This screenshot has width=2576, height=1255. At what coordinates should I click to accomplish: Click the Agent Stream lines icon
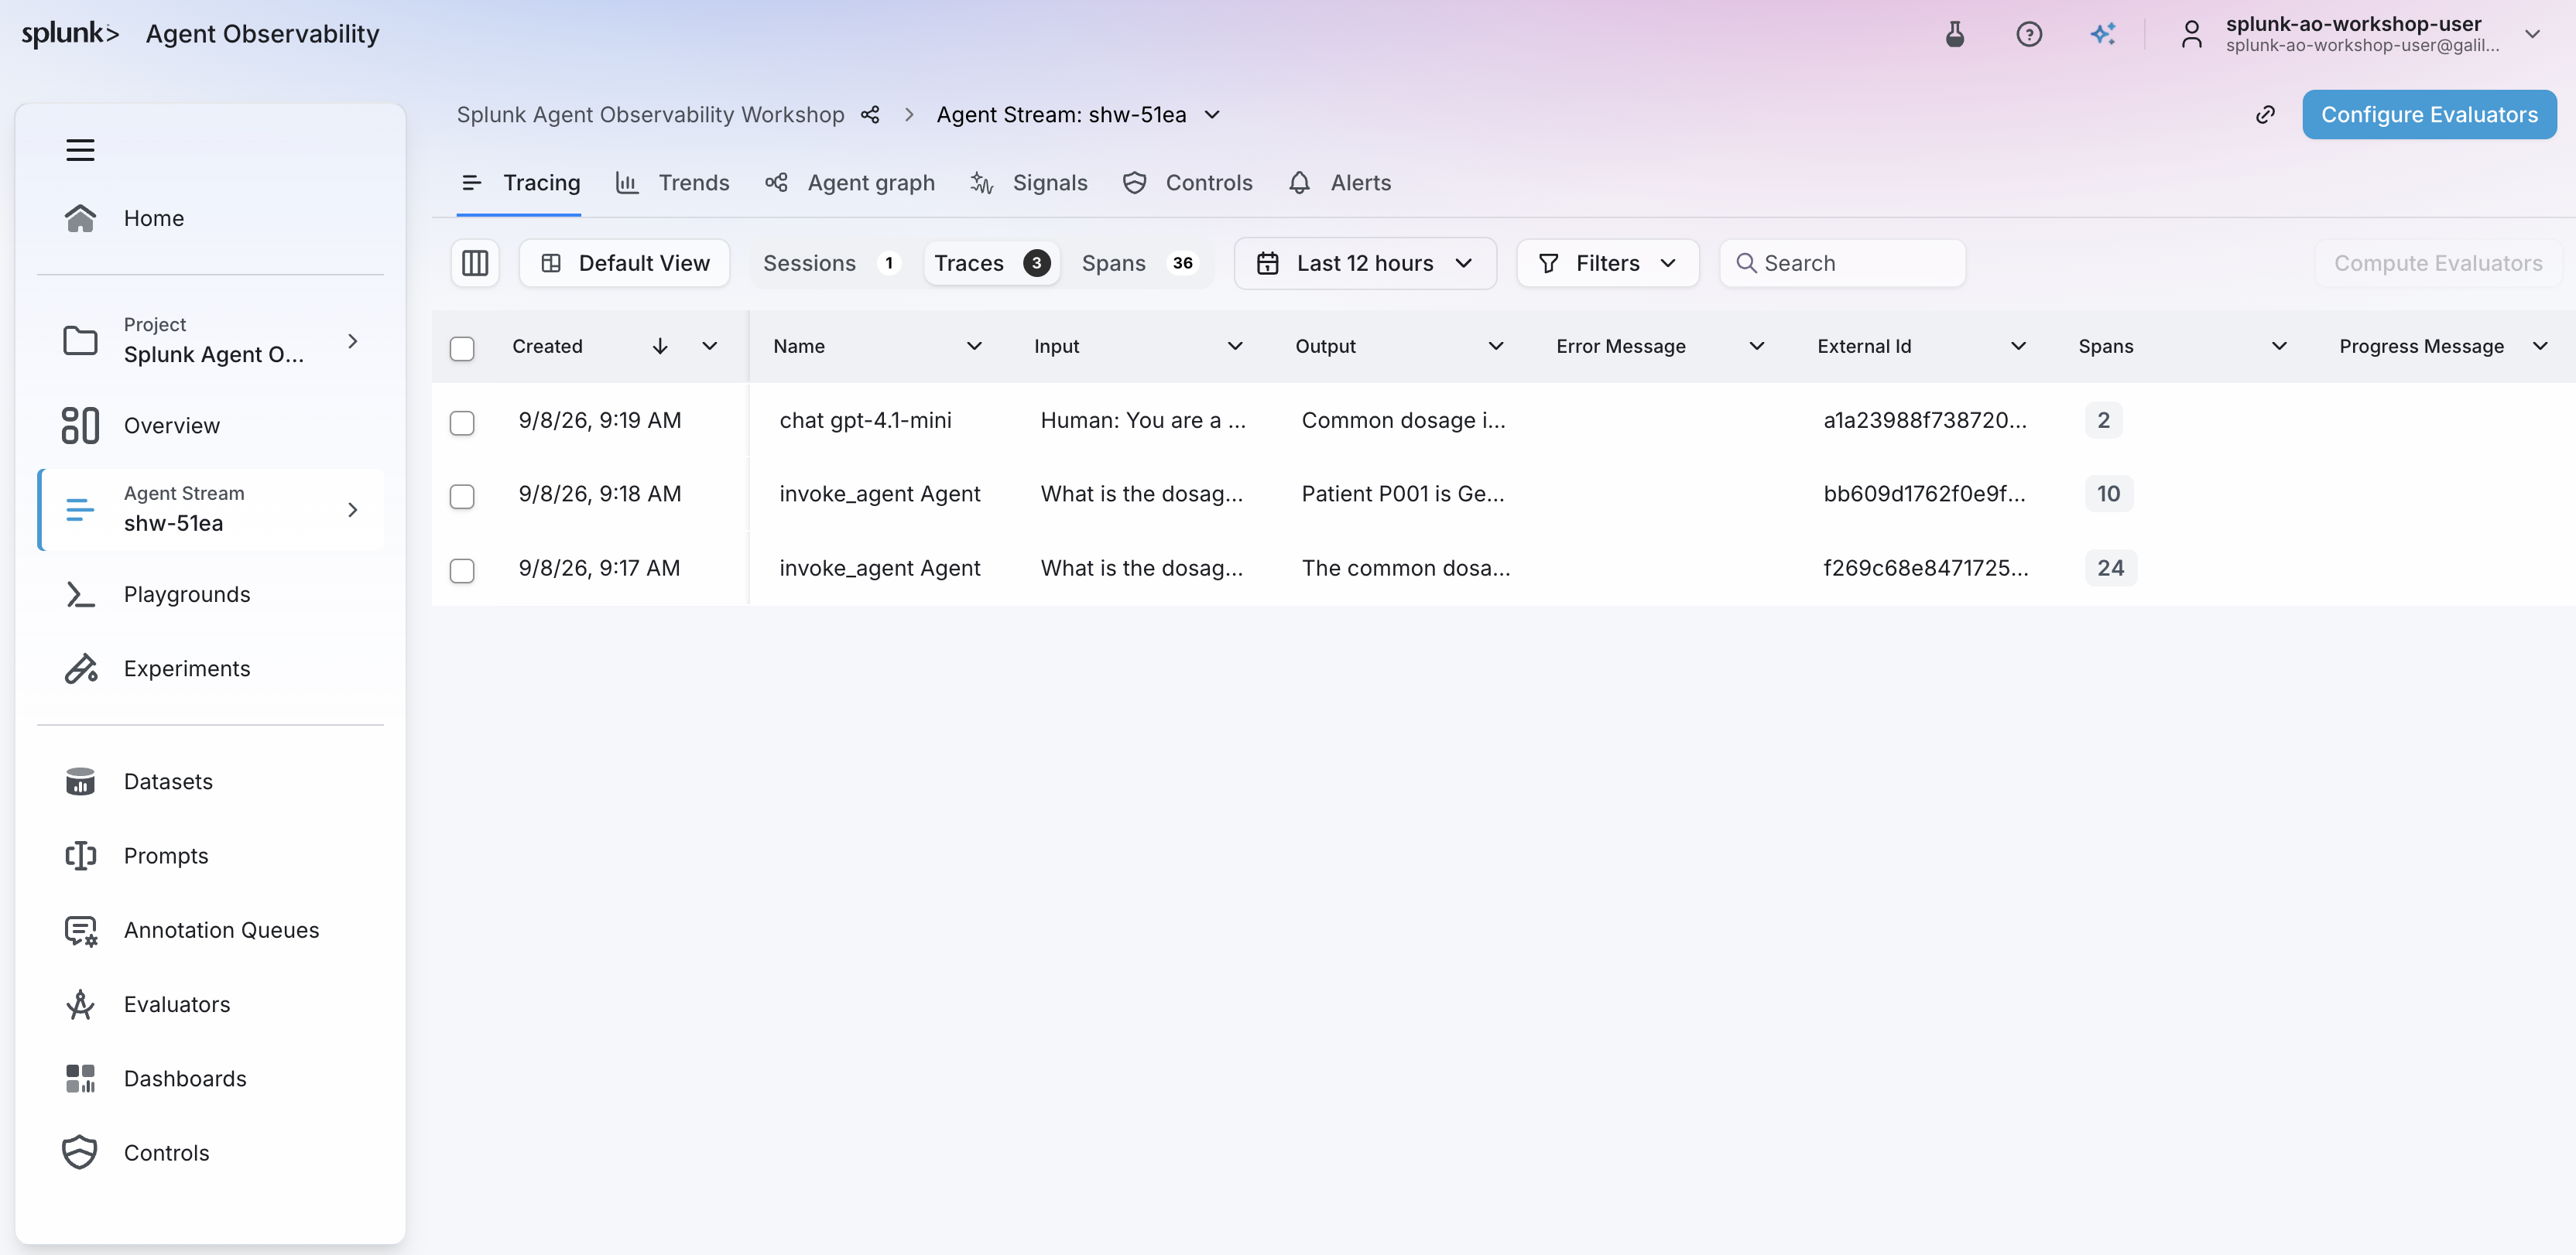pyautogui.click(x=80, y=509)
